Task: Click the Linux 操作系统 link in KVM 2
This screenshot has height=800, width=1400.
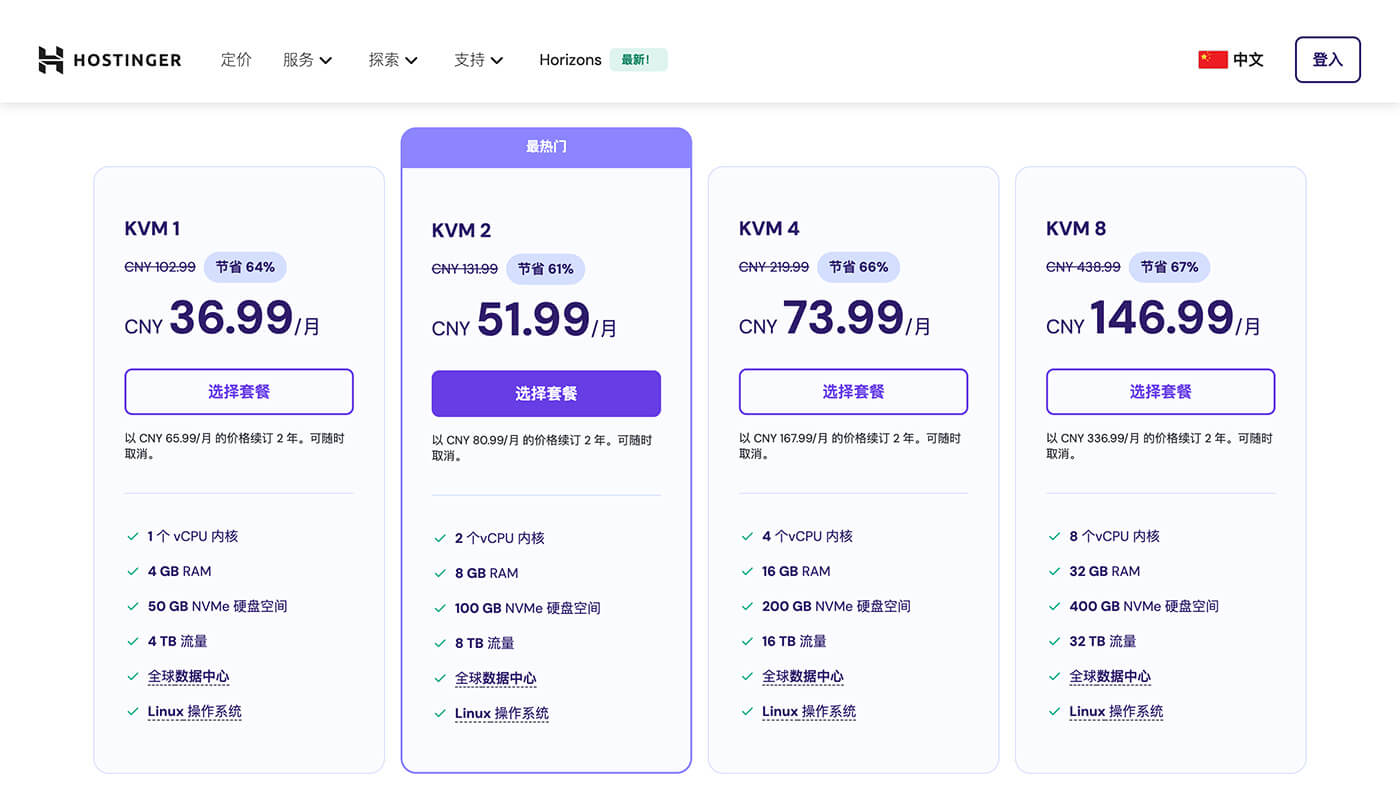Action: 502,713
